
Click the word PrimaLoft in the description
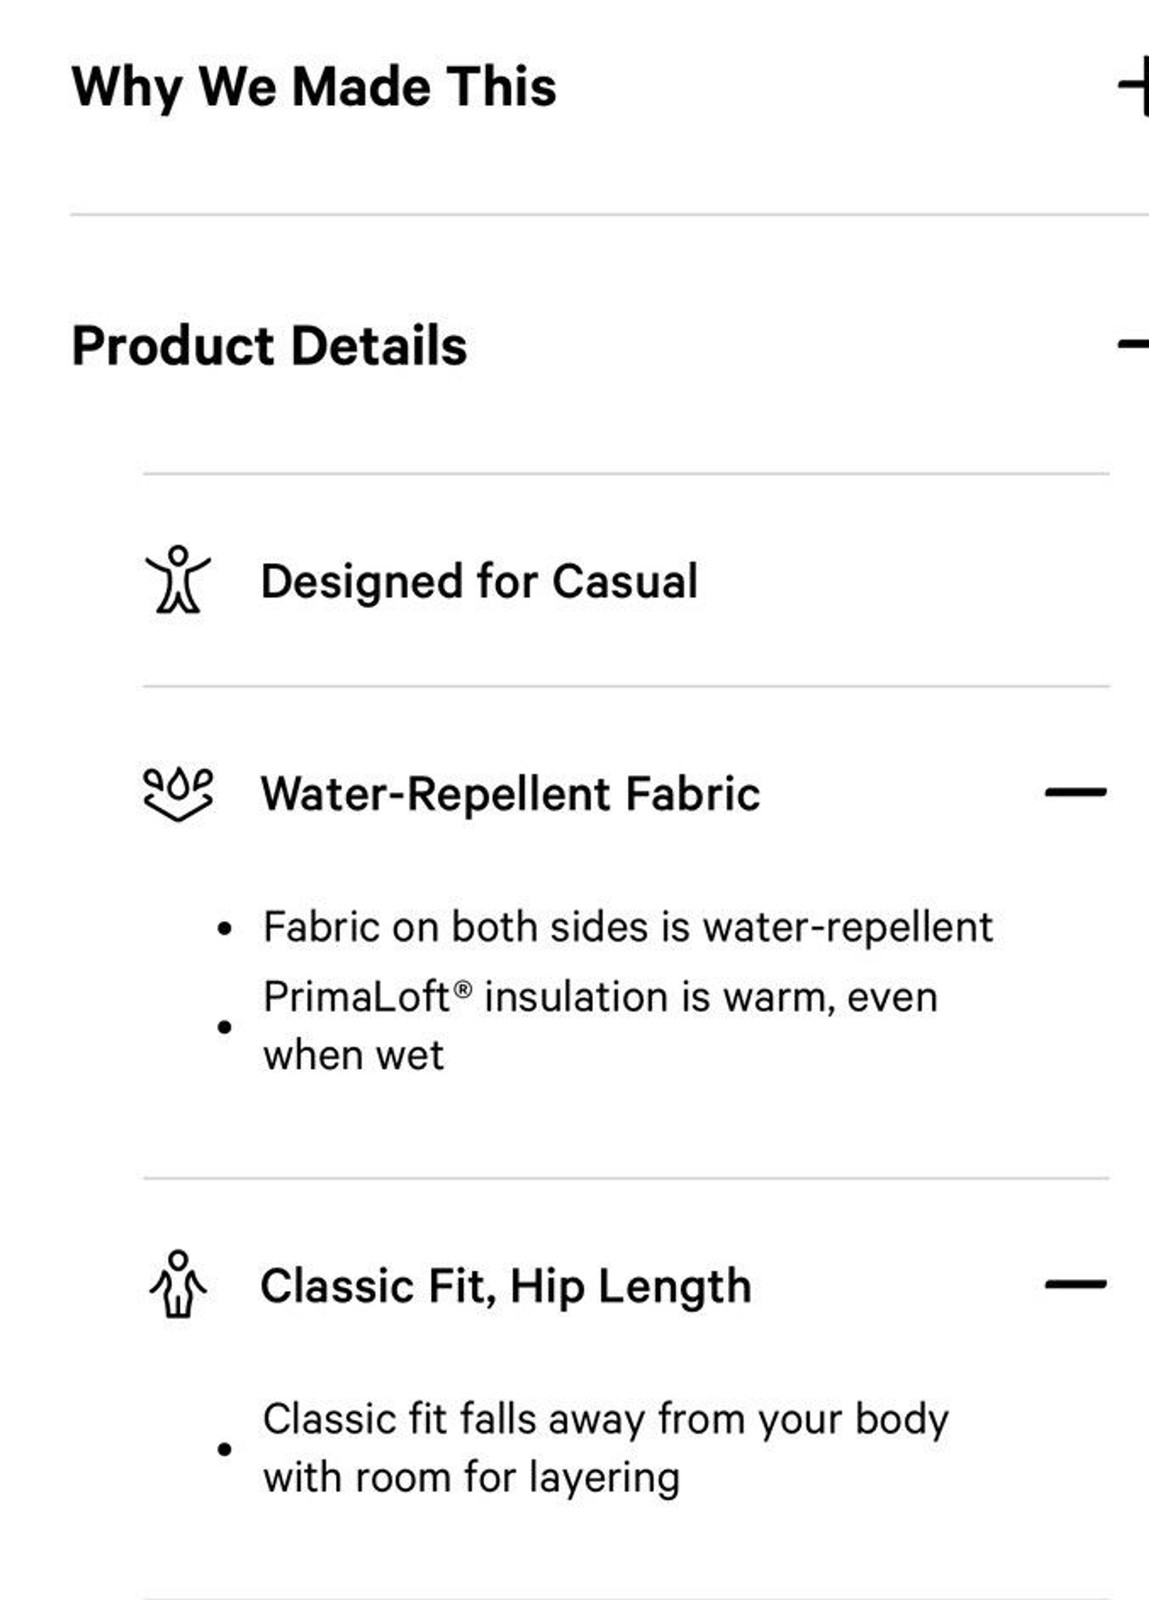click(356, 997)
